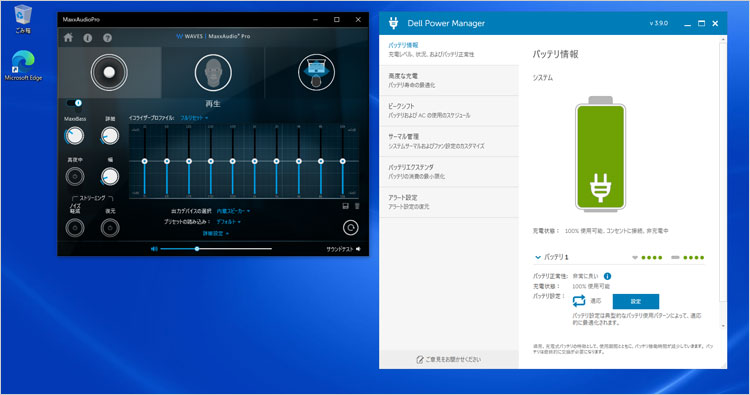This screenshot has width=750, height=395.
Task: Select the head-shaped voice tab icon
Action: pos(213,72)
